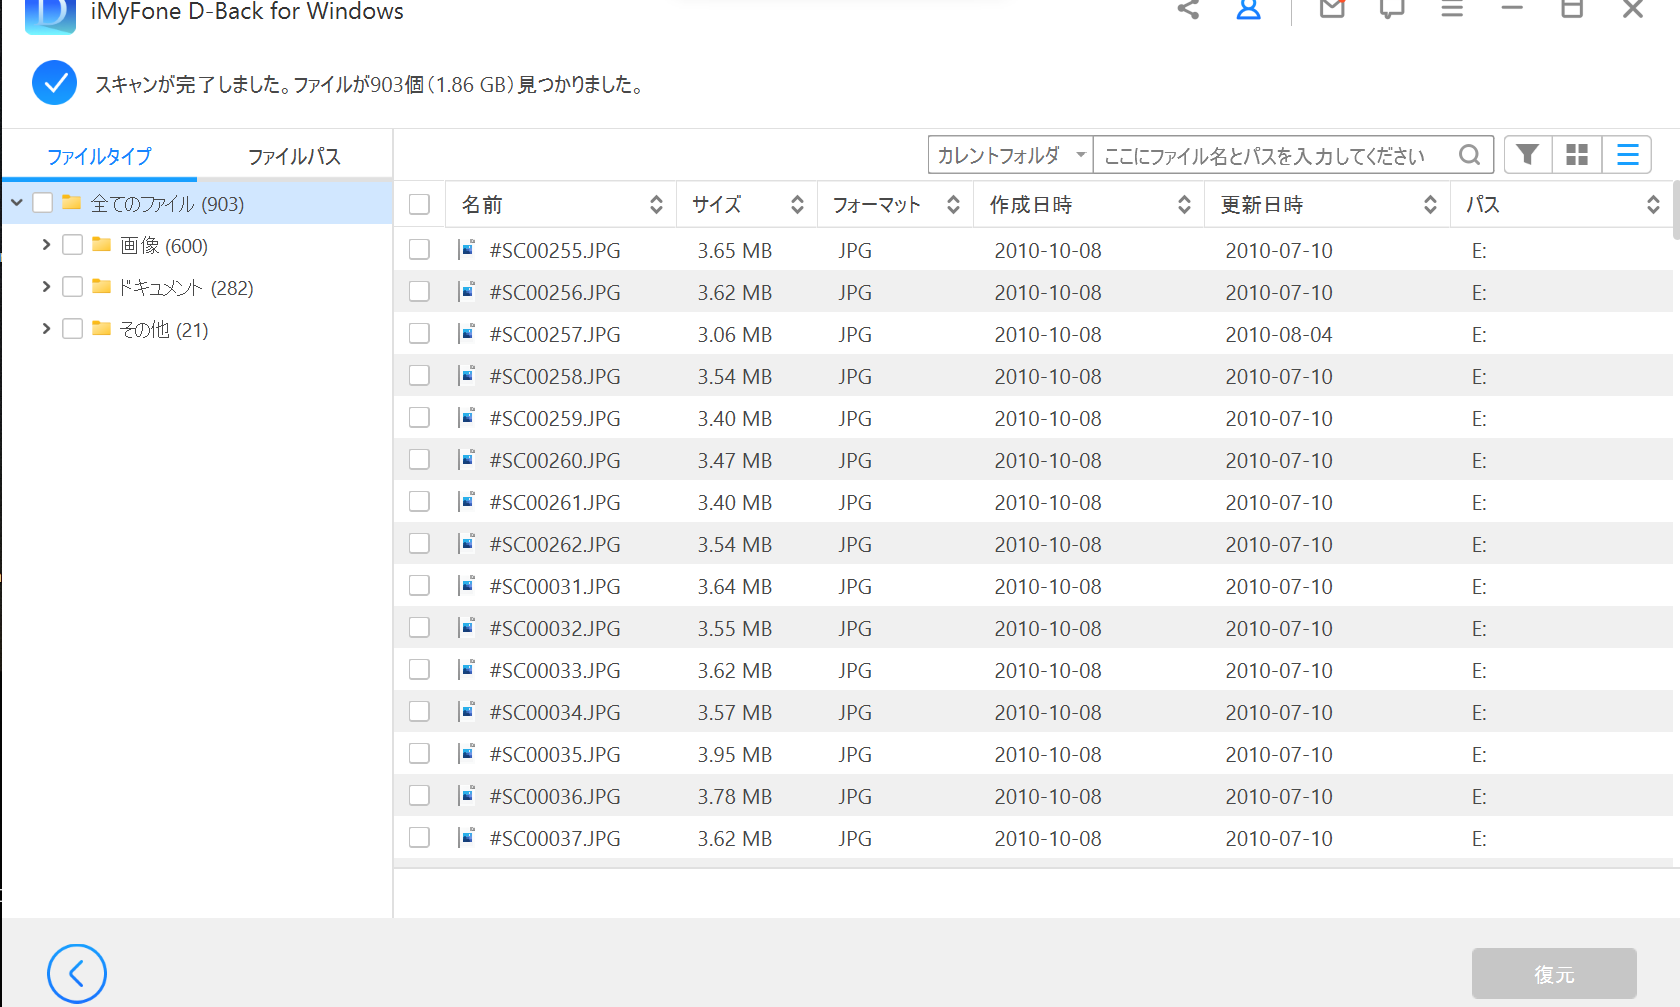Click the filter funnel icon

tap(1527, 155)
